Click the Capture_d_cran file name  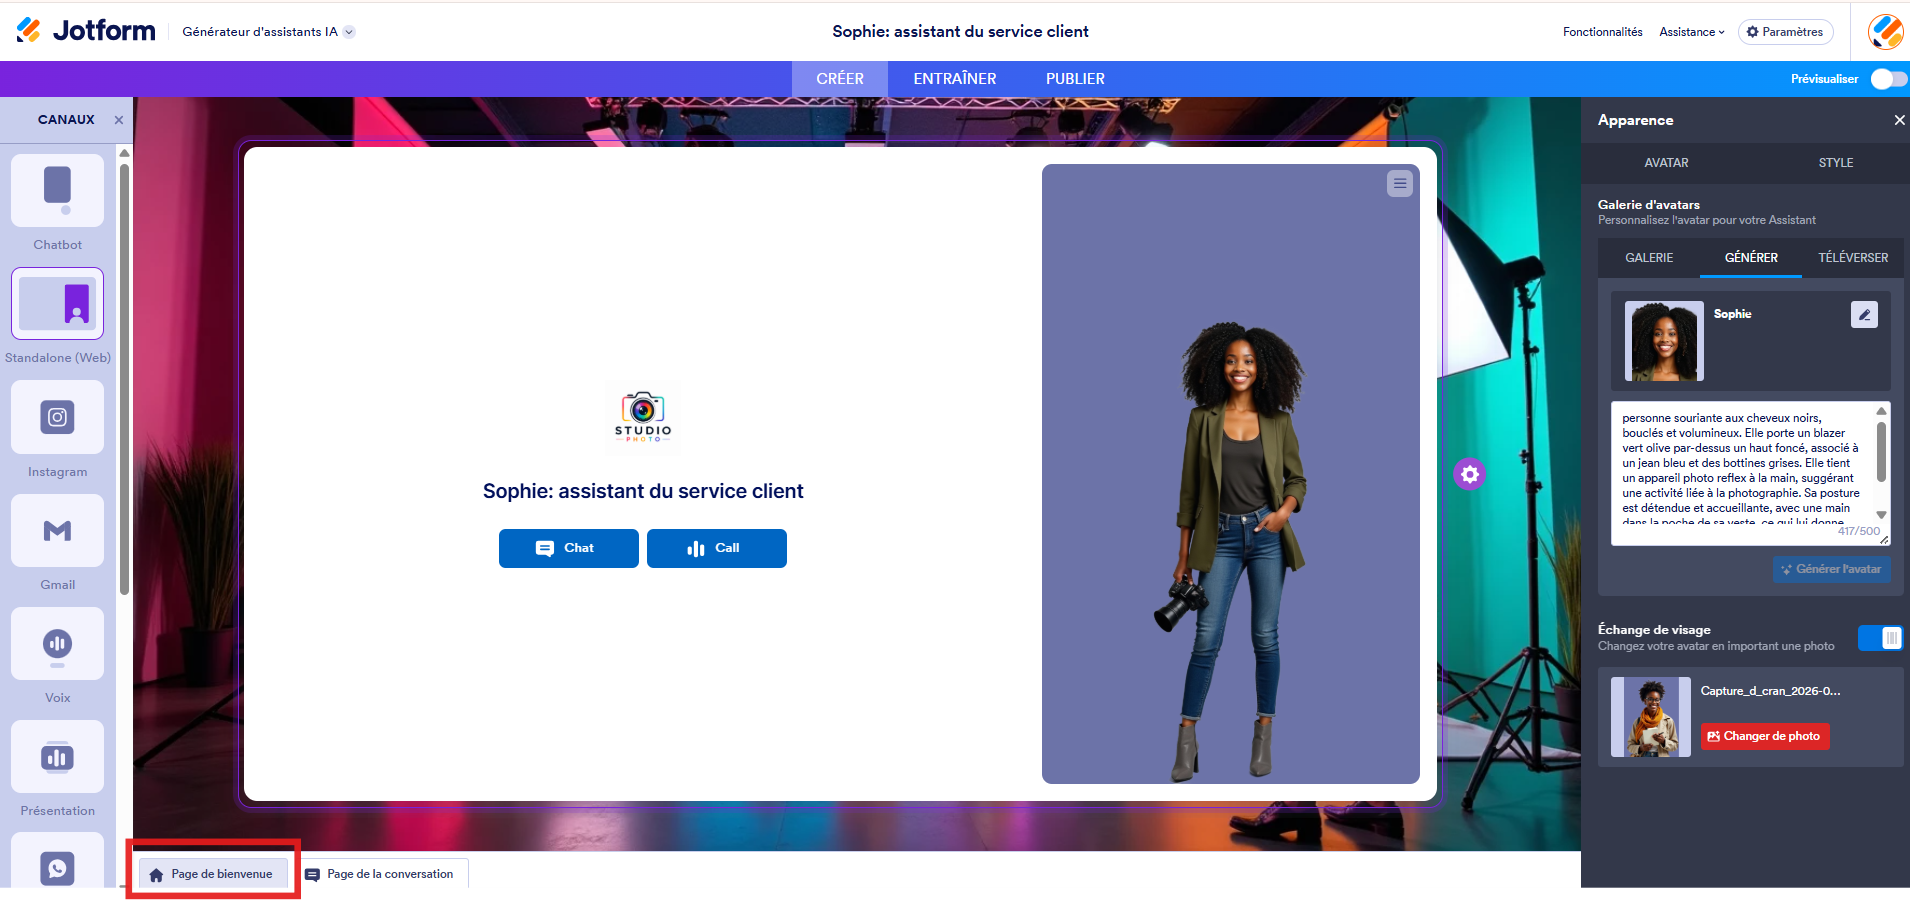point(1770,691)
